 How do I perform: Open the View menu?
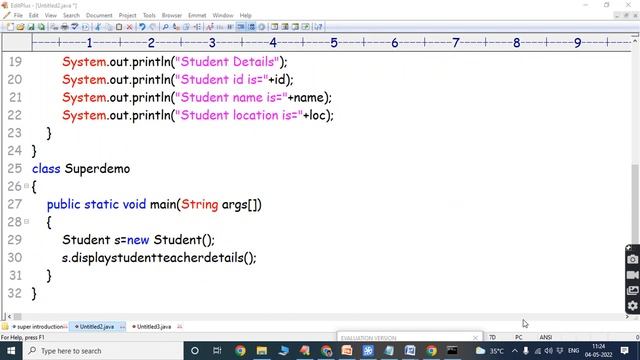coord(51,16)
